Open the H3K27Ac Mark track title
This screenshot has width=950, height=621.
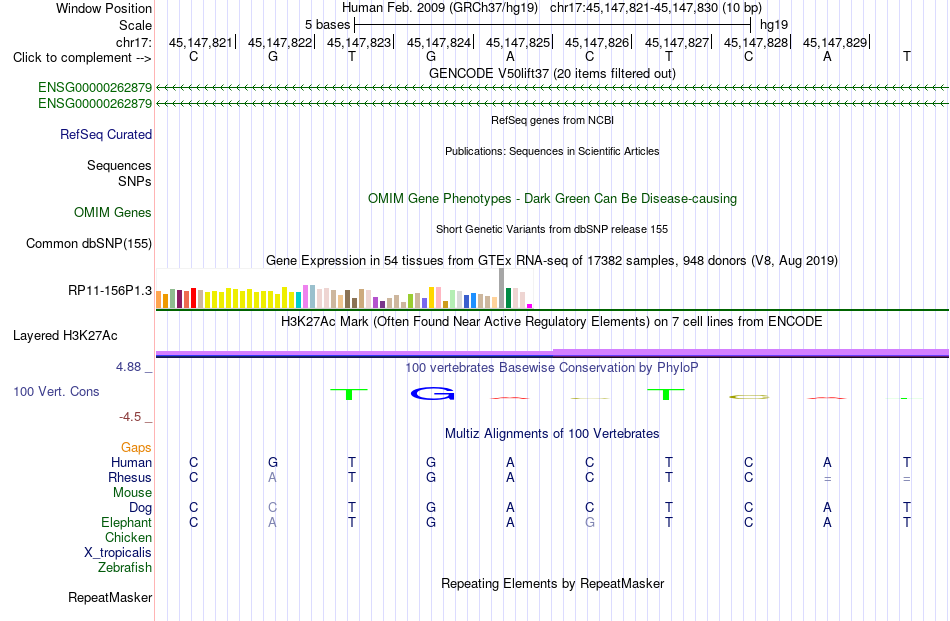[x=552, y=322]
